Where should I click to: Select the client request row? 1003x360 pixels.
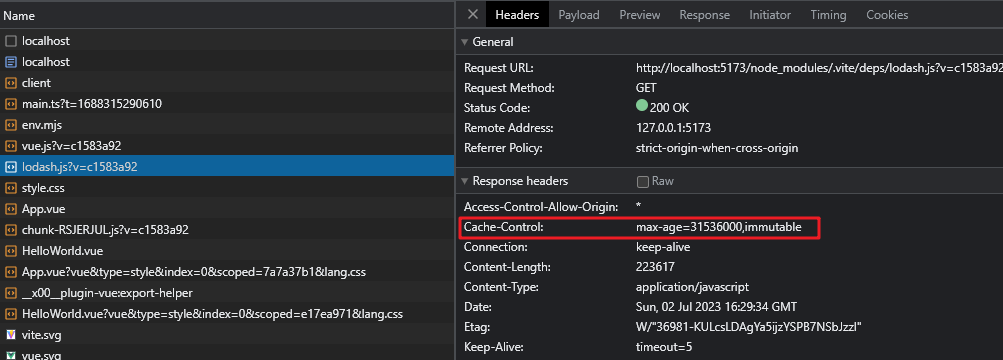click(227, 83)
